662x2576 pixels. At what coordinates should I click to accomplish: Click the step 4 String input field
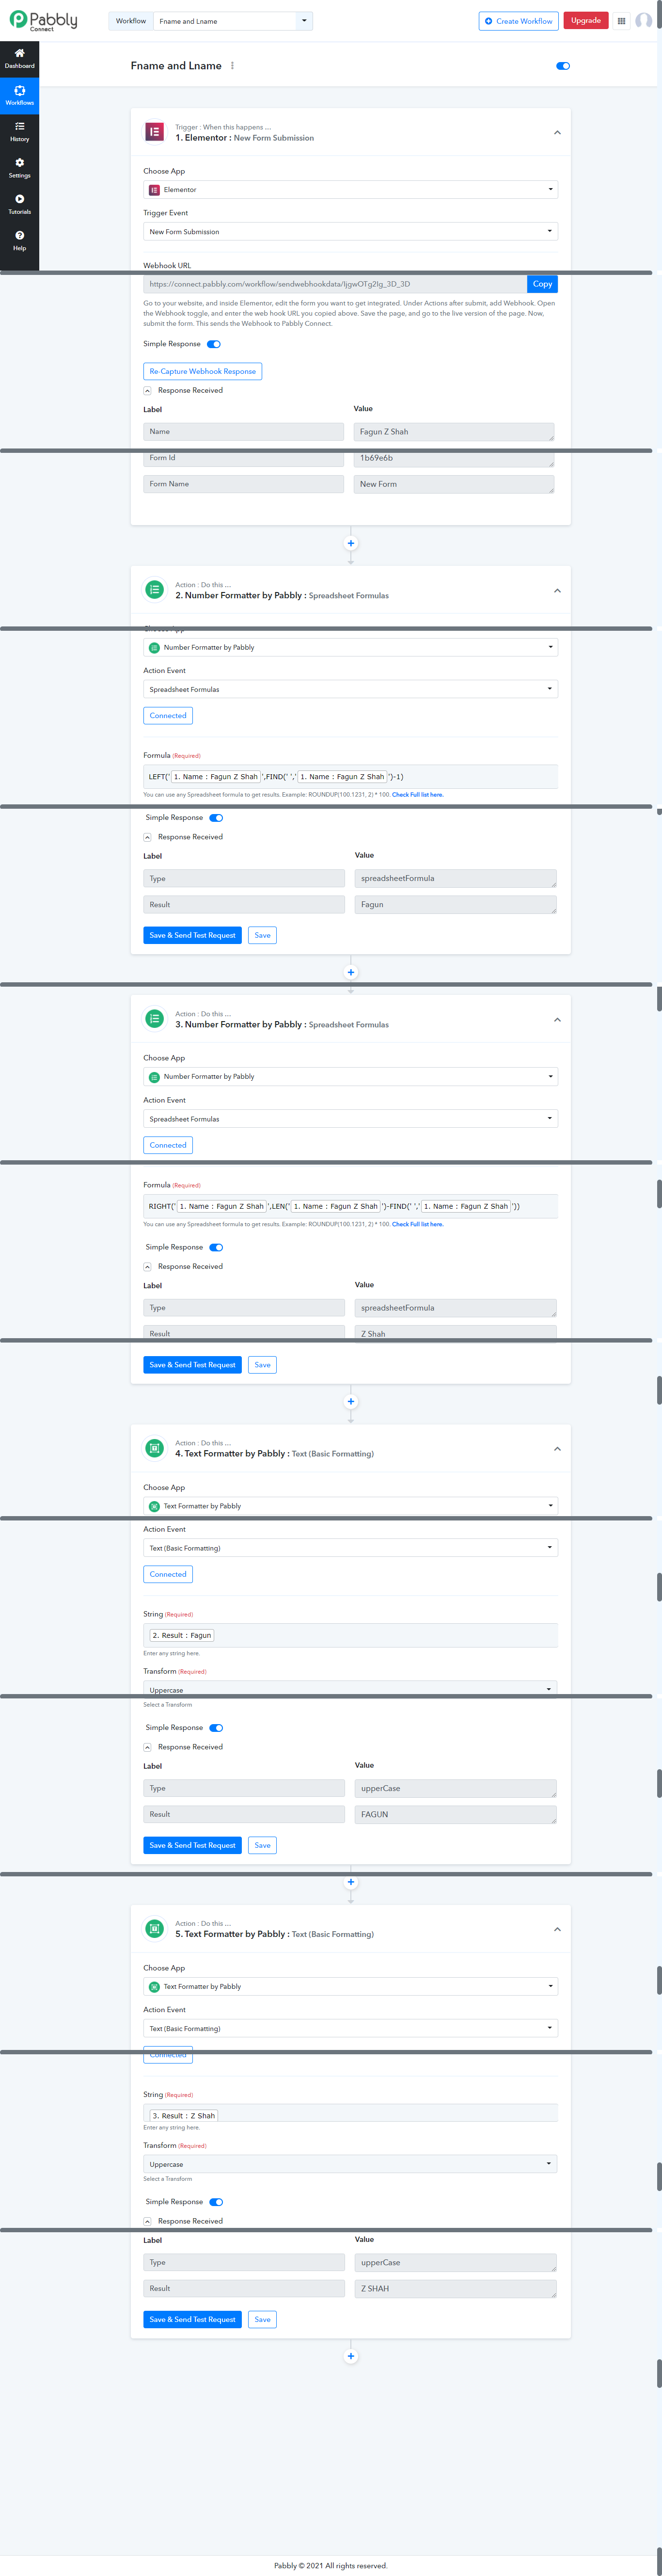(350, 1635)
